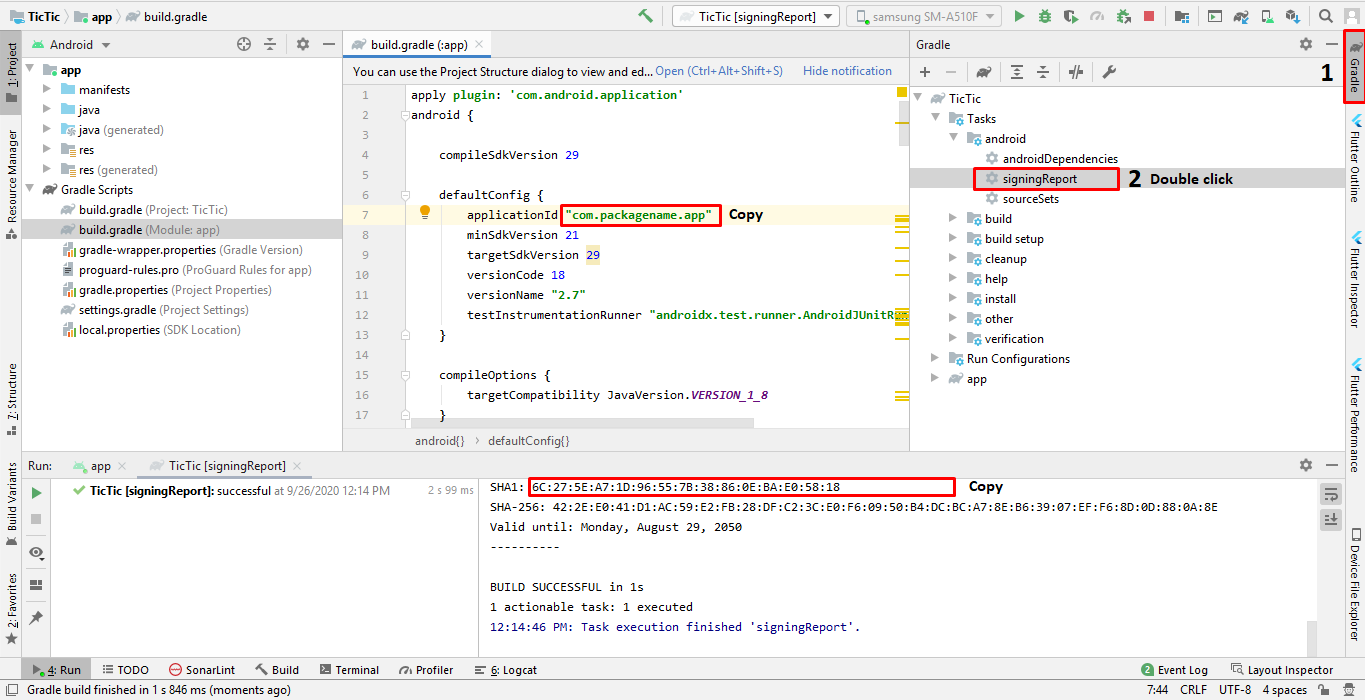1365x700 pixels.
Task: Click Open (Ctrl+Alt+Shift+S) Project Structure link
Action: coord(718,71)
